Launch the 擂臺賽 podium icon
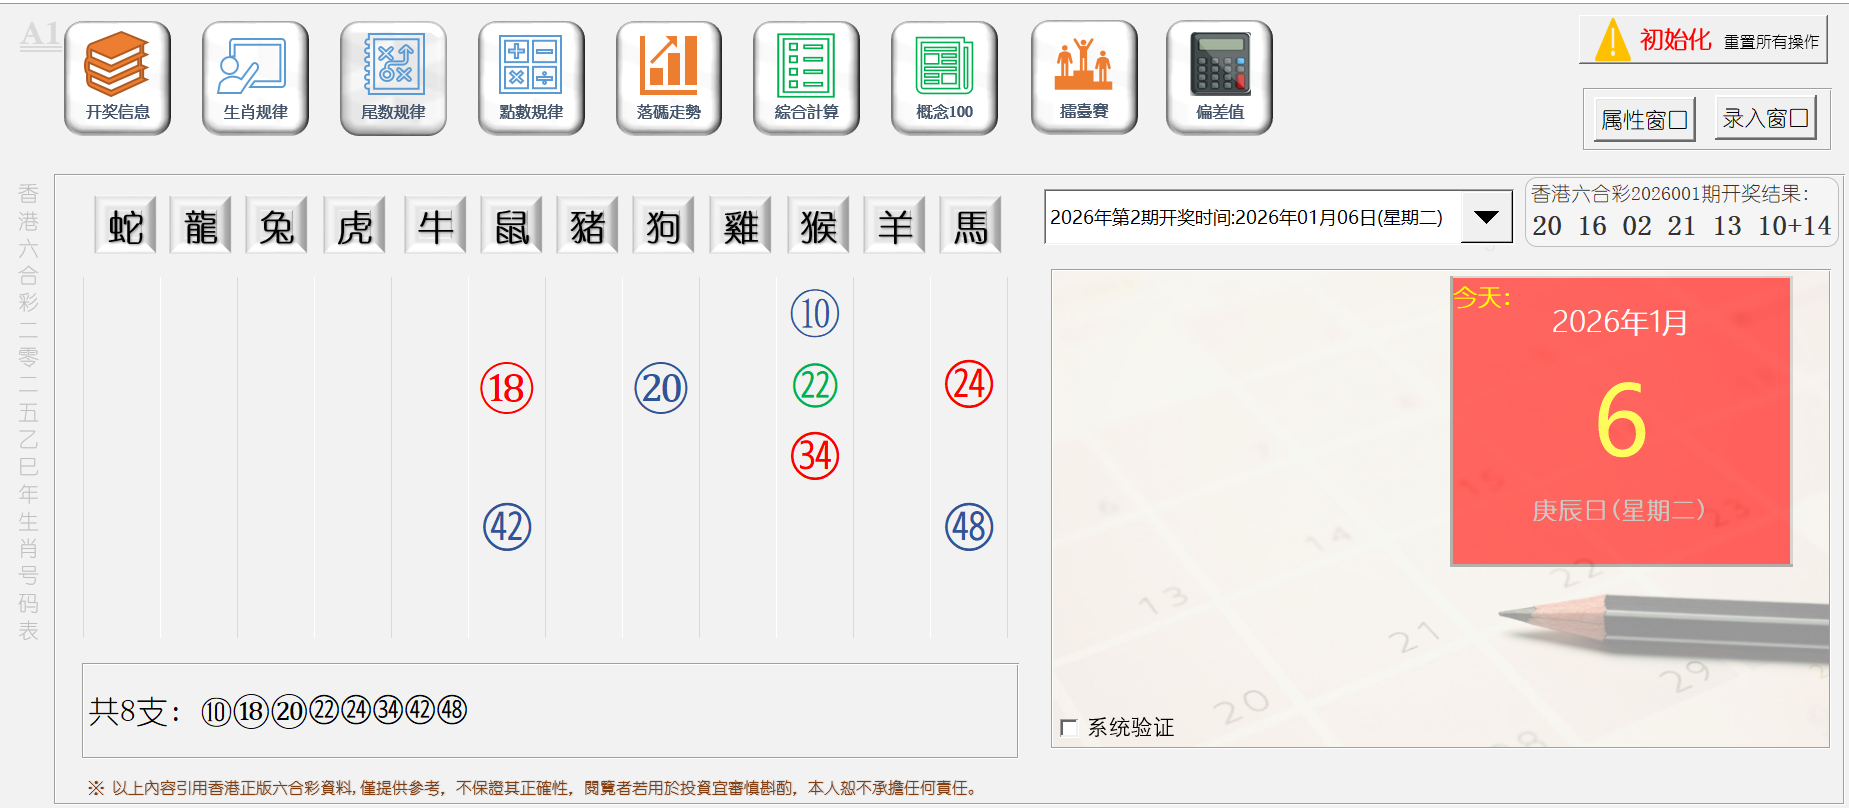Viewport: 1849px width, 808px height. click(x=1084, y=77)
